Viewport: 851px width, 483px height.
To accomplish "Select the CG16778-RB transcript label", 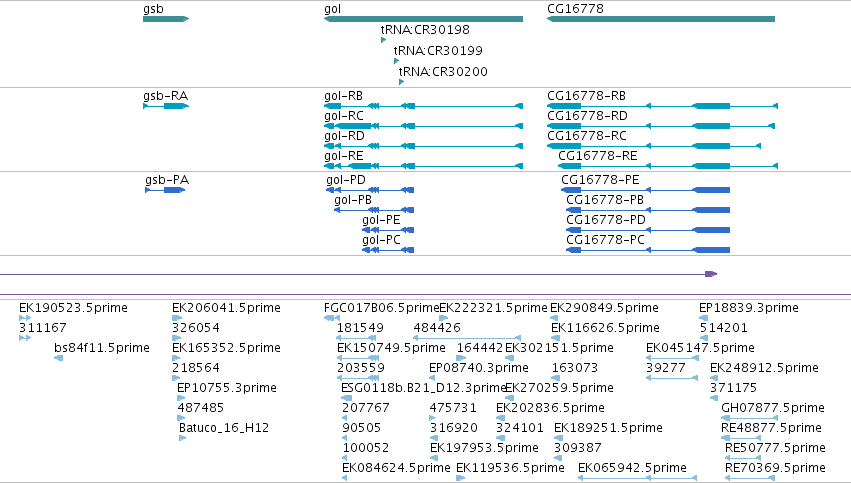I will tap(586, 96).
